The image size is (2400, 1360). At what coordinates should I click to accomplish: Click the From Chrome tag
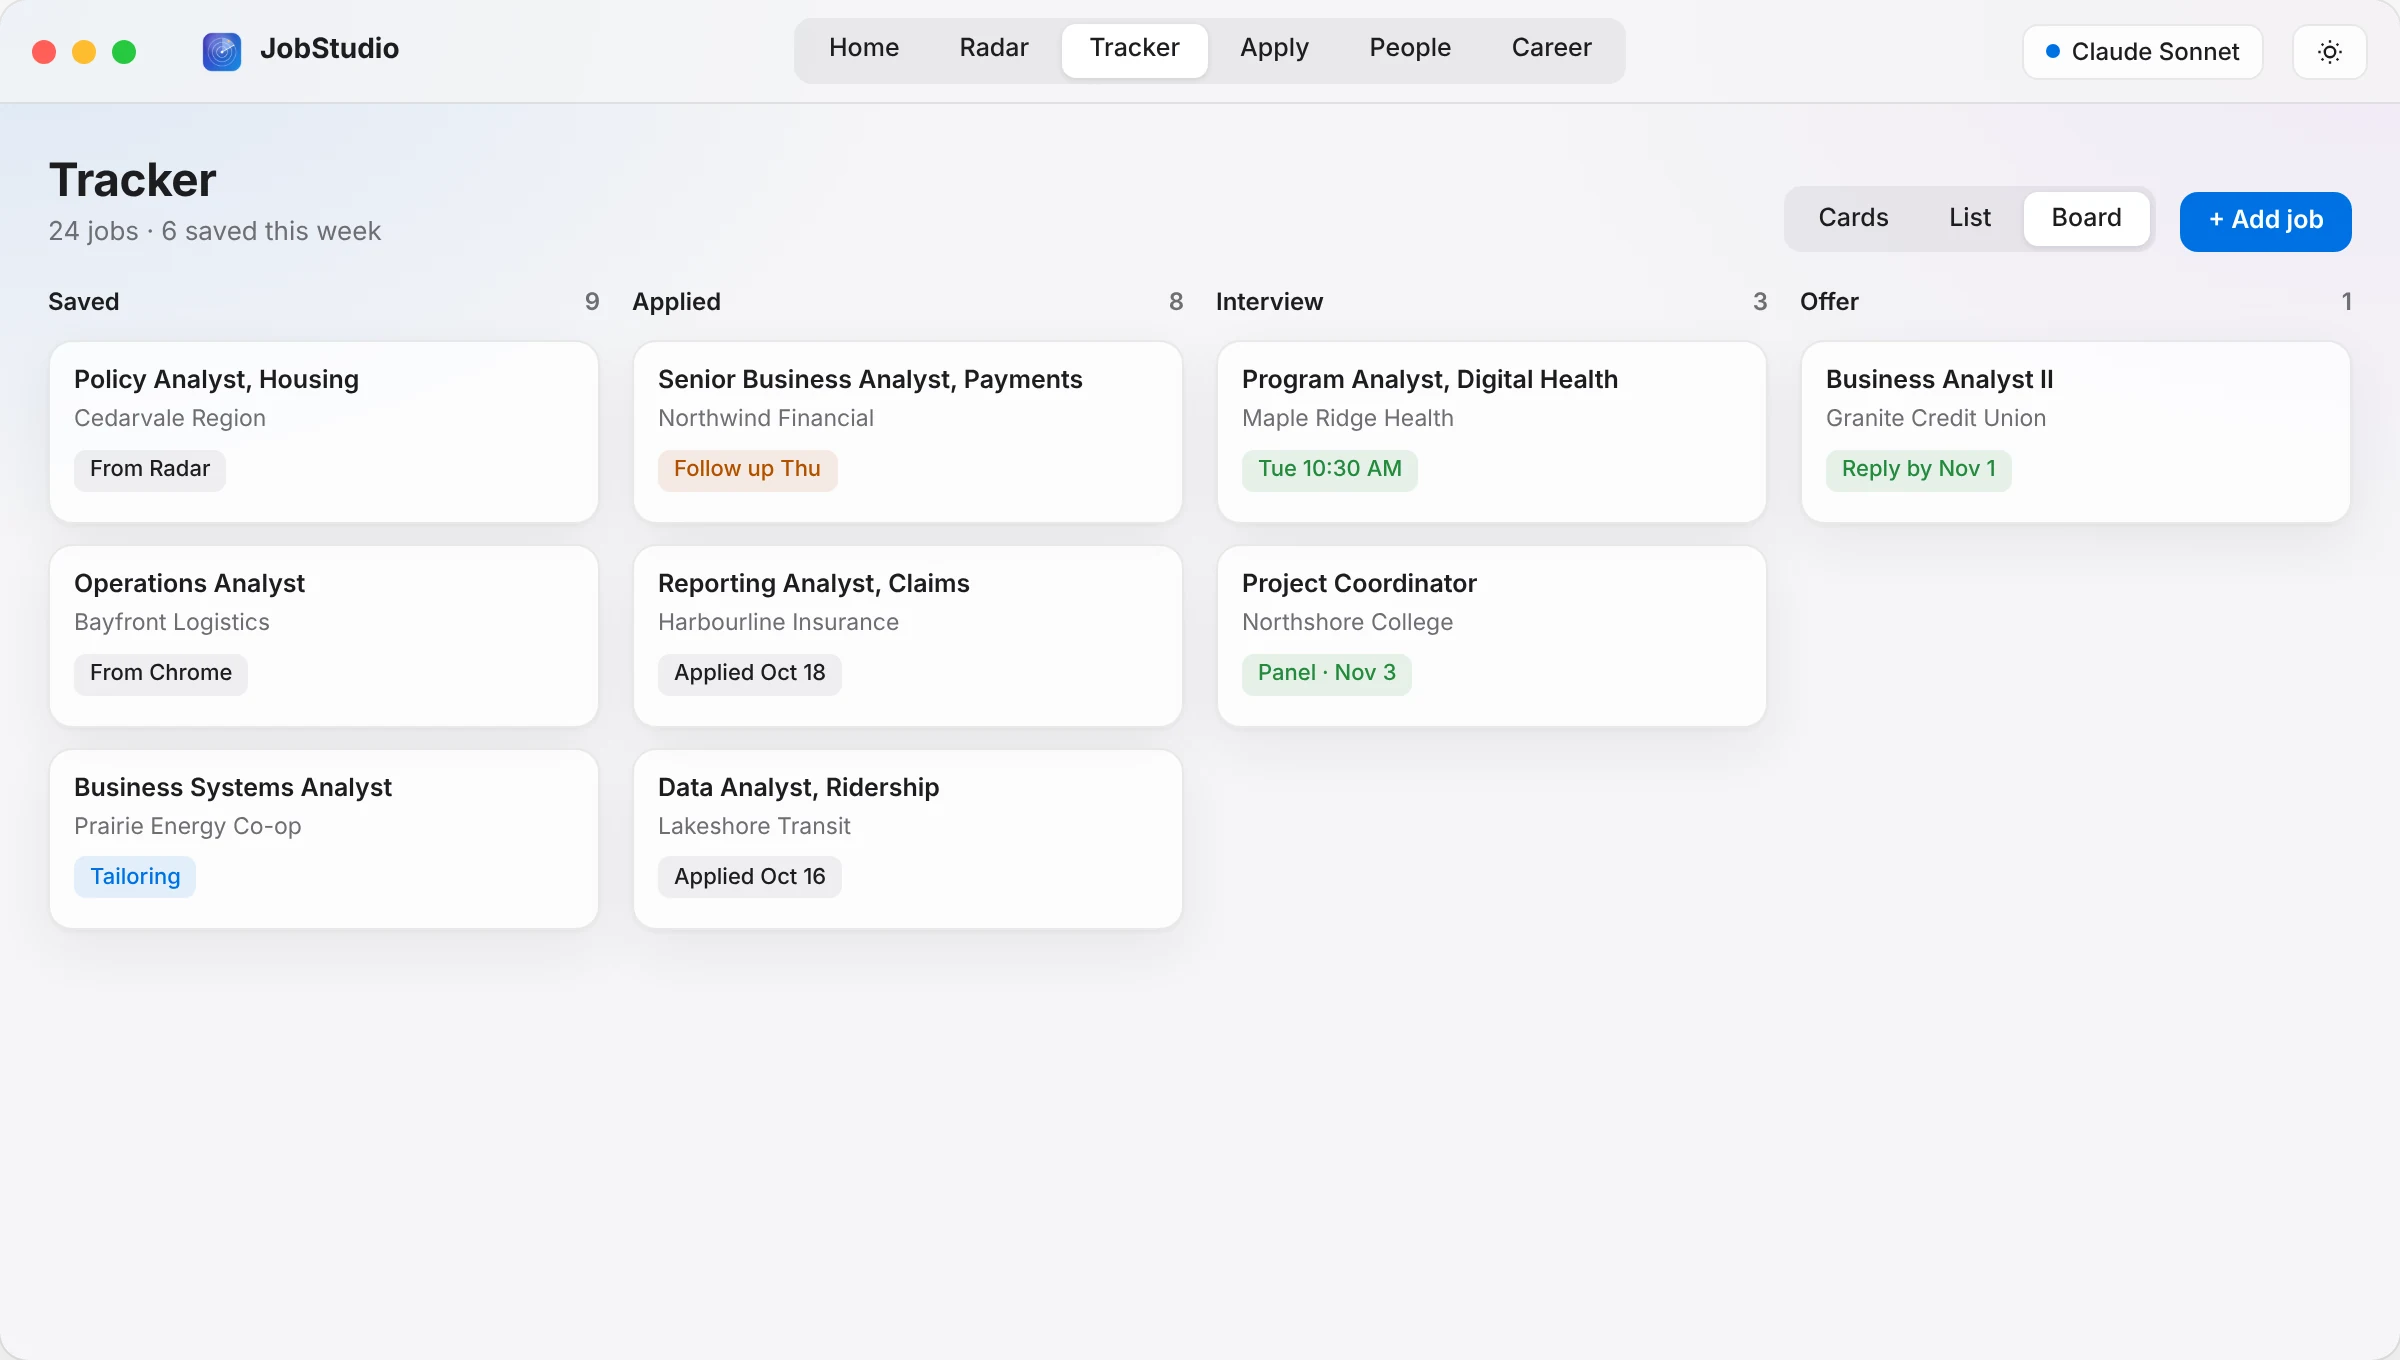[x=161, y=674]
